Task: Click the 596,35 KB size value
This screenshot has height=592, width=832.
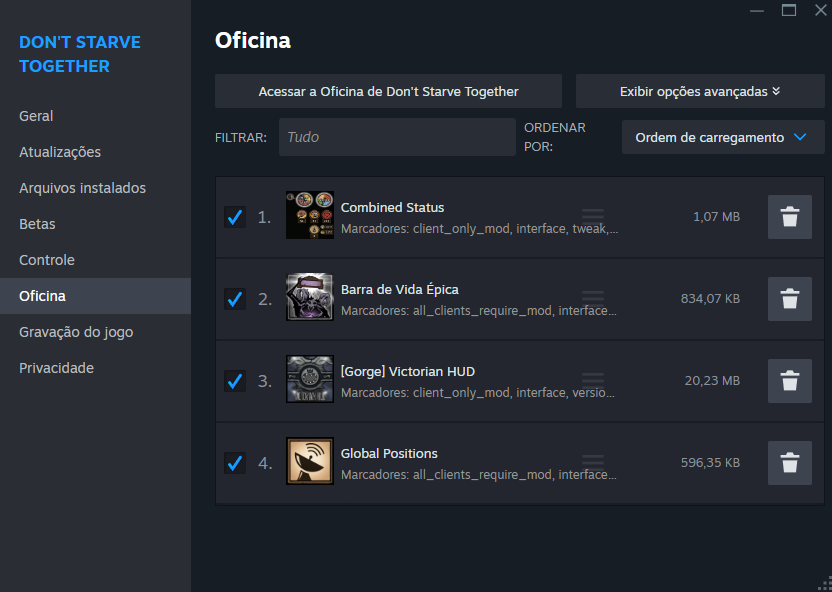Action: click(710, 463)
